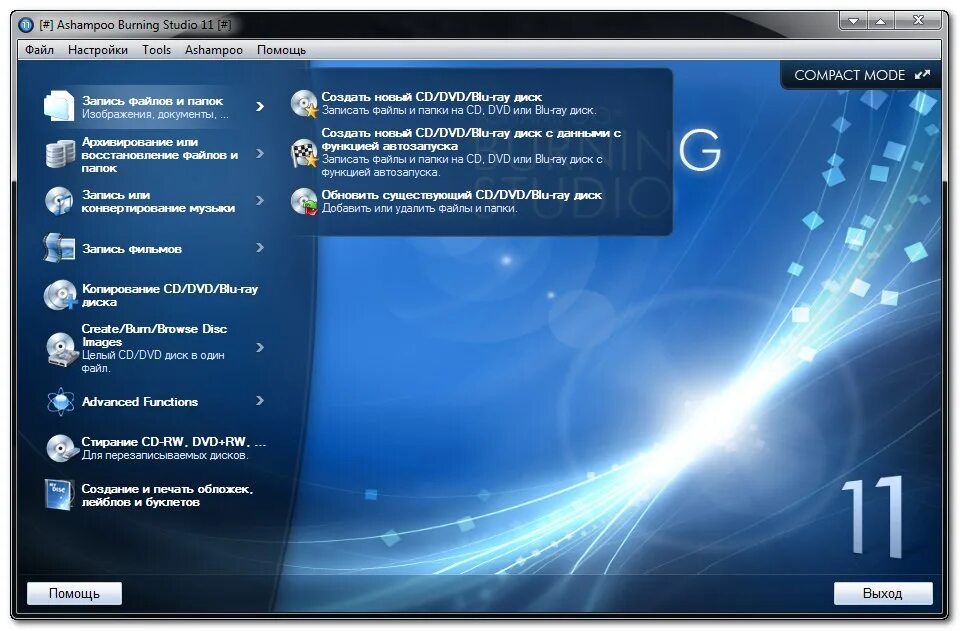Image resolution: width=960 pixels, height=631 pixels.
Task: Click 'Целый CD/DVD диск в один файл.' description
Action: [x=153, y=362]
